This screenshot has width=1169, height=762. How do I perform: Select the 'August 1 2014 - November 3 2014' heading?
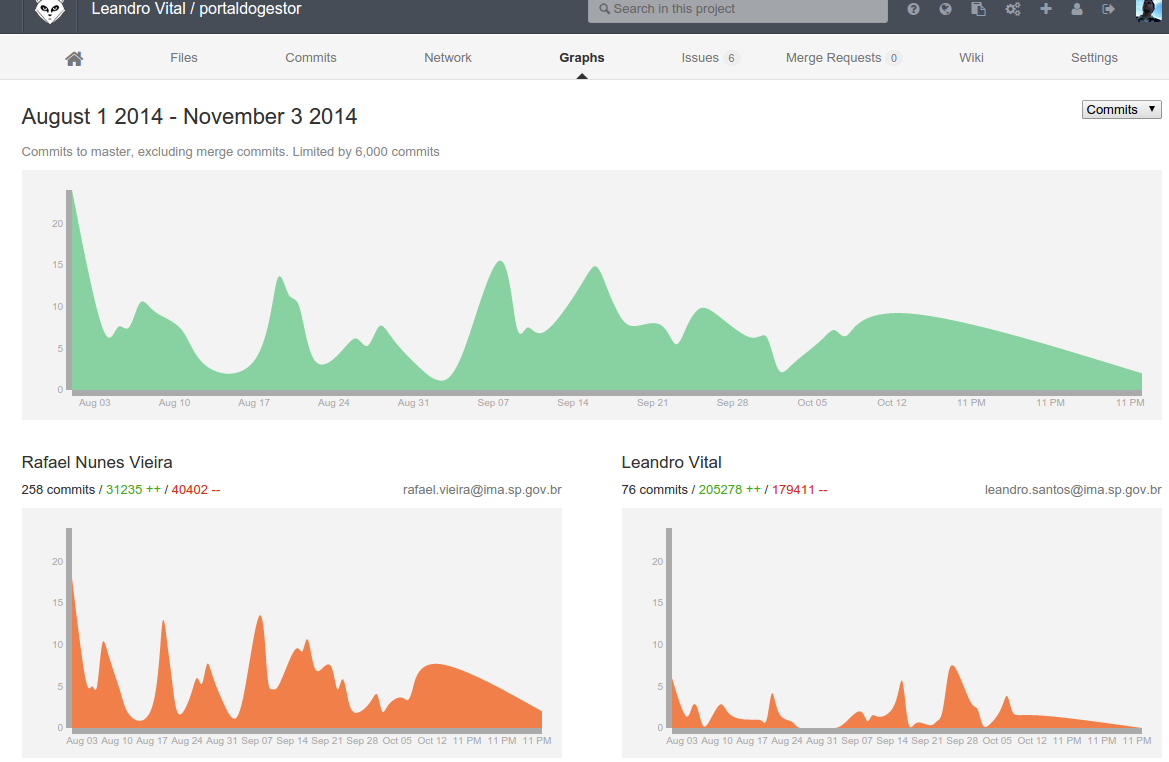coord(189,116)
